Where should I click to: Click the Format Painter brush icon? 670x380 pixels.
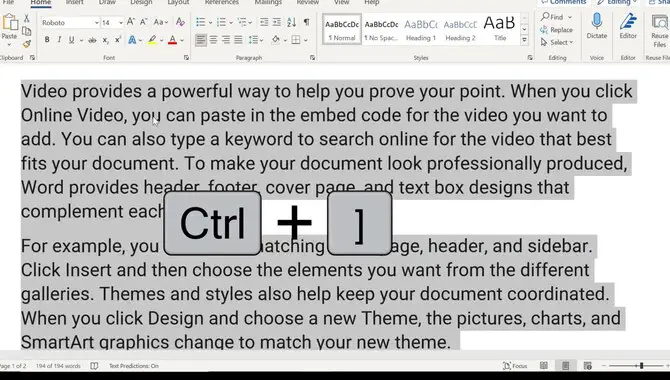tap(27, 44)
